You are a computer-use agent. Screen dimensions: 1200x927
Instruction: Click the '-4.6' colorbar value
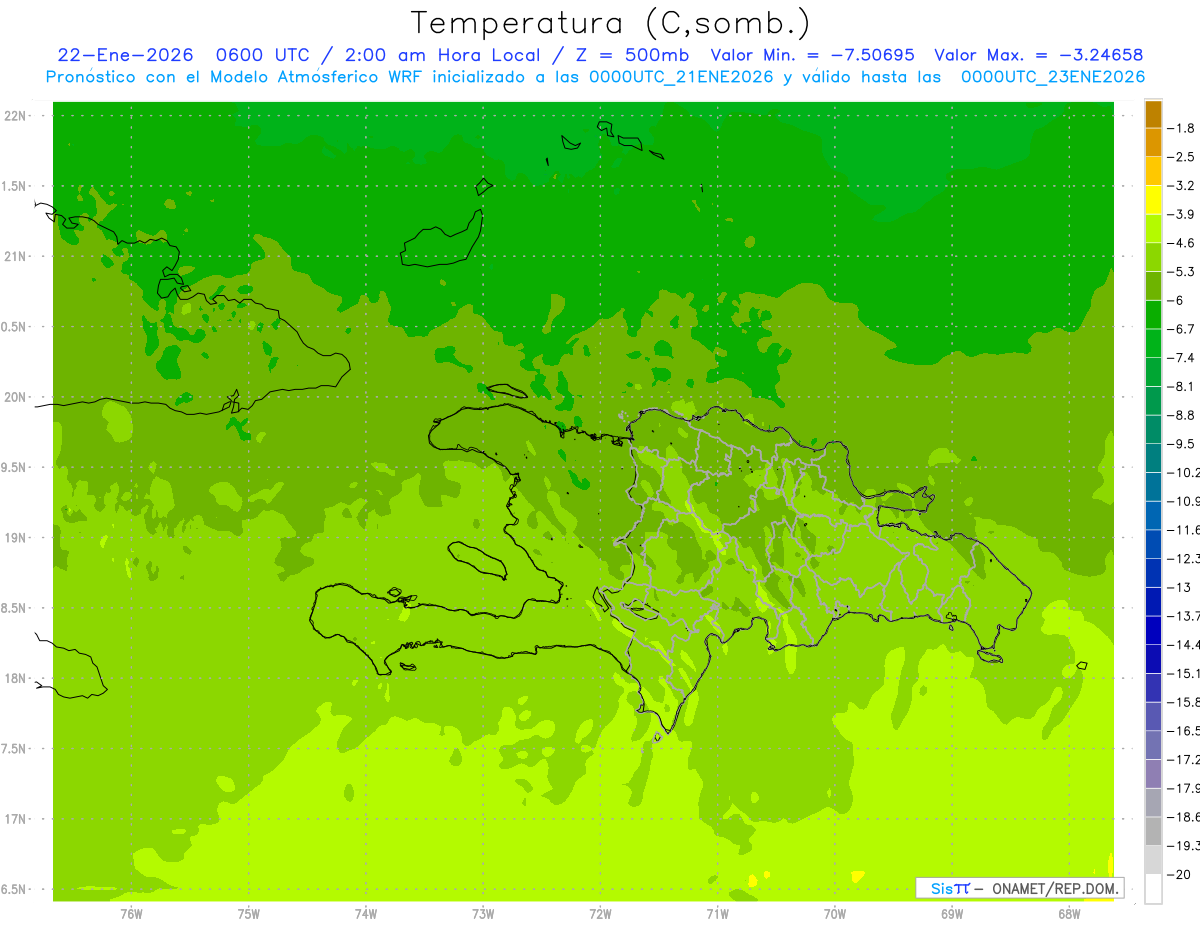[1182, 243]
